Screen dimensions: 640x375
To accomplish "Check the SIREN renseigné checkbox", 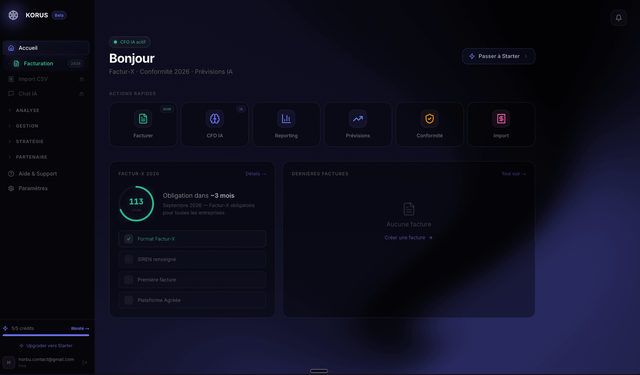I will [x=129, y=259].
